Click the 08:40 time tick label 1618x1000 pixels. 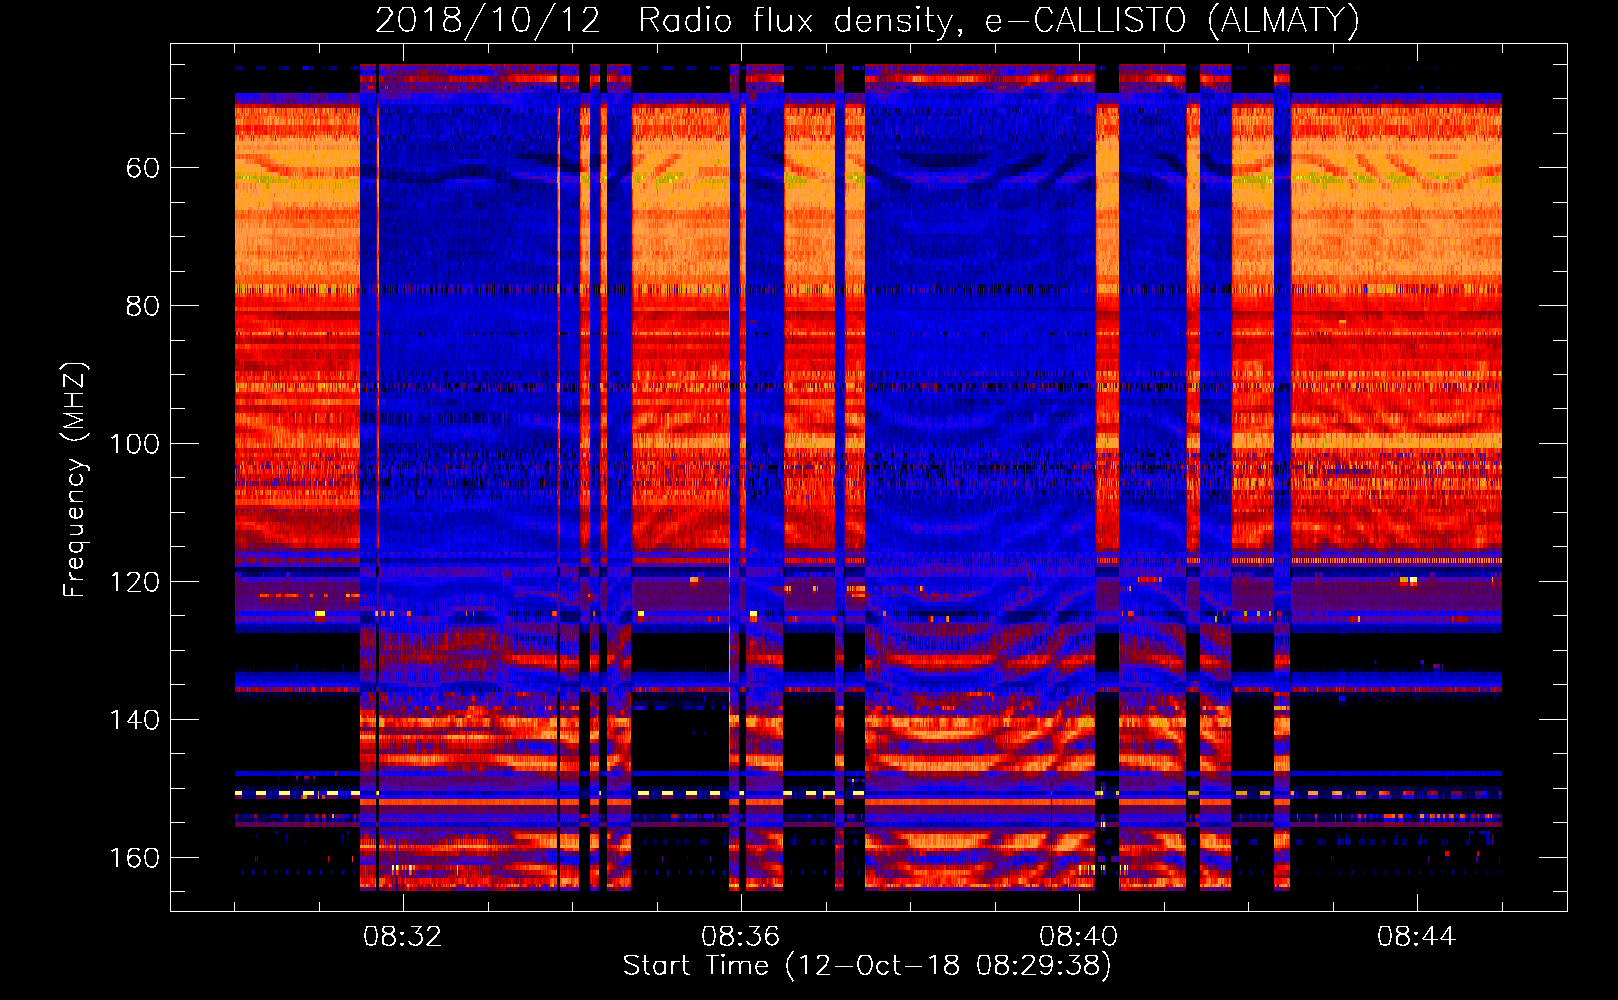click(x=1078, y=937)
